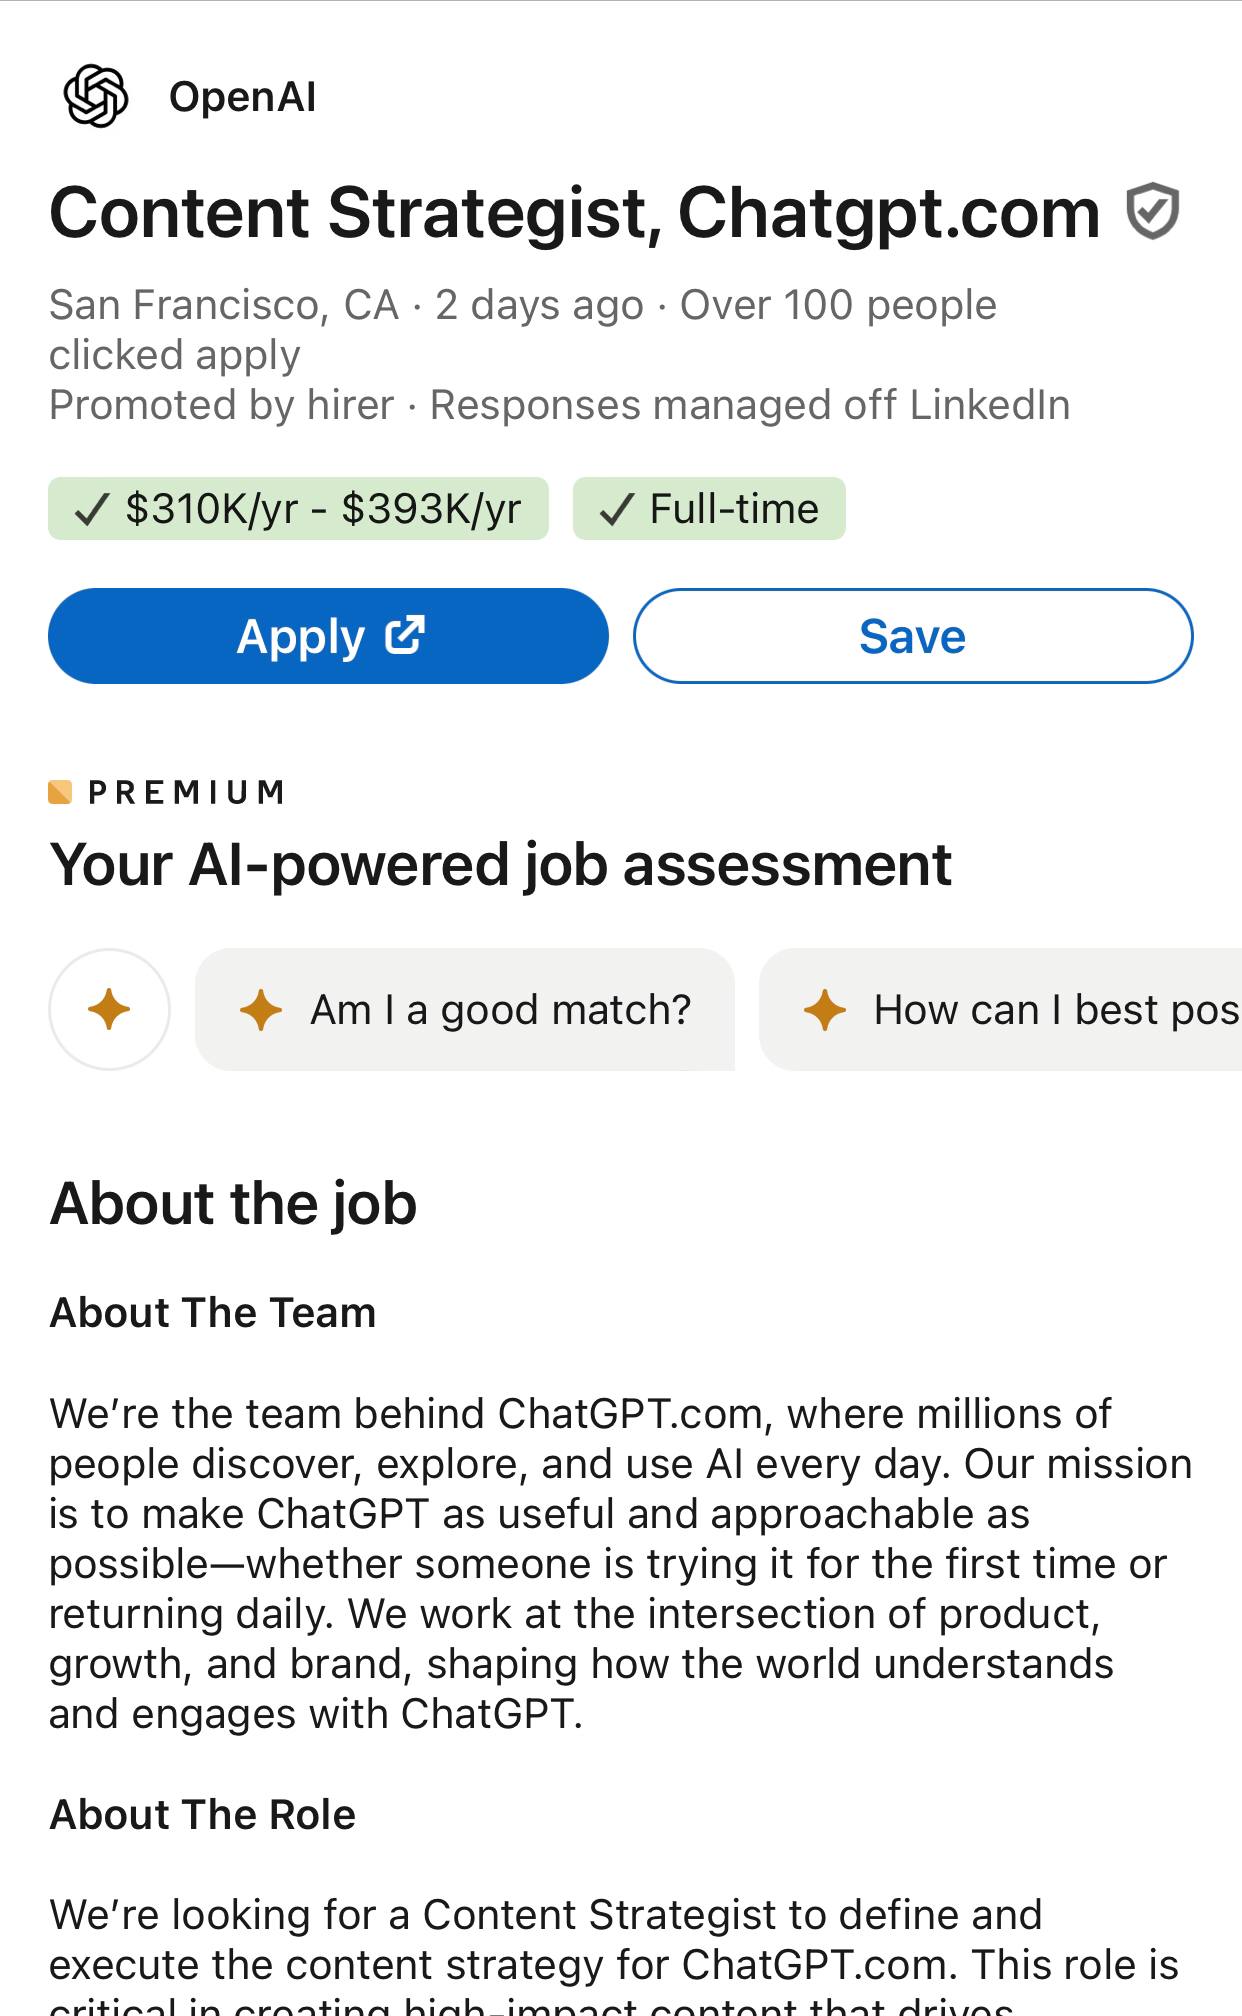Click the external link icon inside Apply button
Image resolution: width=1242 pixels, height=2016 pixels.
405,634
